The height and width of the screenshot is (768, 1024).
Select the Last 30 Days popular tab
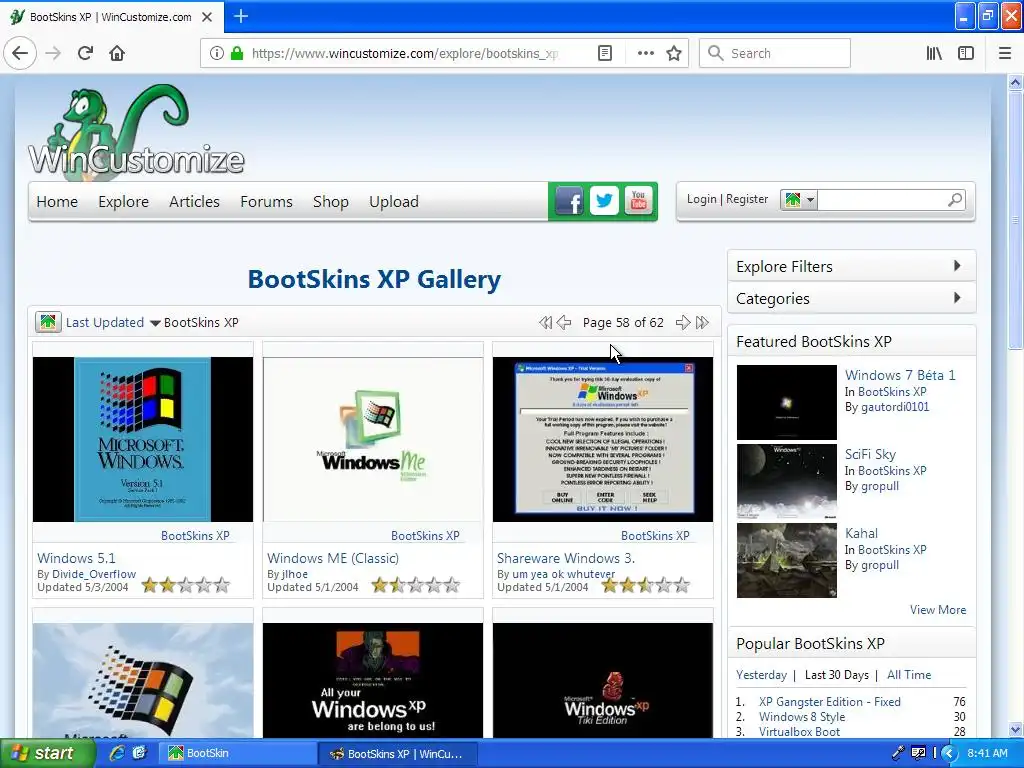point(837,675)
